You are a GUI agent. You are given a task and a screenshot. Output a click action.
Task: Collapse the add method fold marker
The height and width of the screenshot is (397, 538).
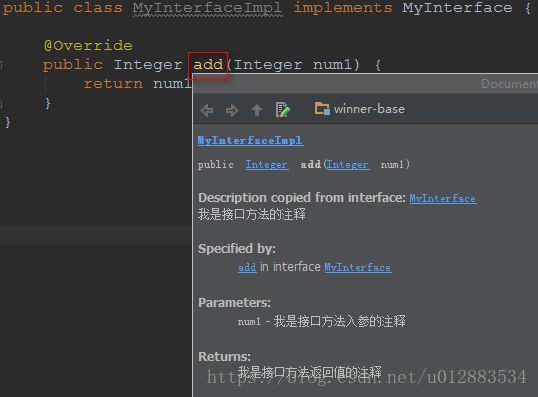[x=1, y=65]
